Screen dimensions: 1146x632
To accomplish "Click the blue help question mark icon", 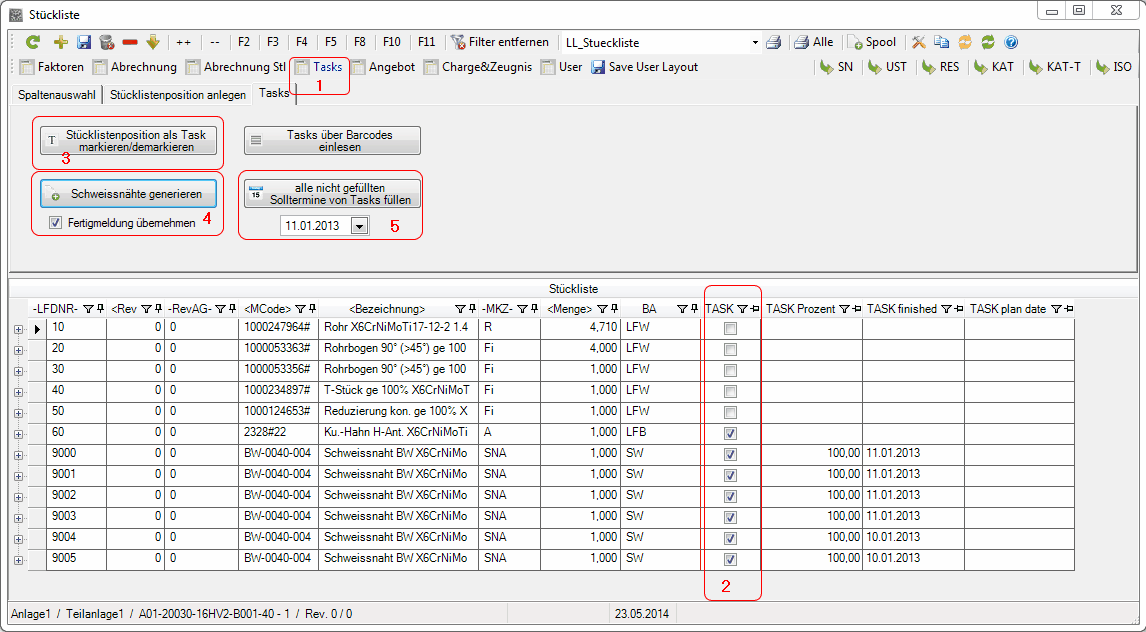I will pos(1011,43).
